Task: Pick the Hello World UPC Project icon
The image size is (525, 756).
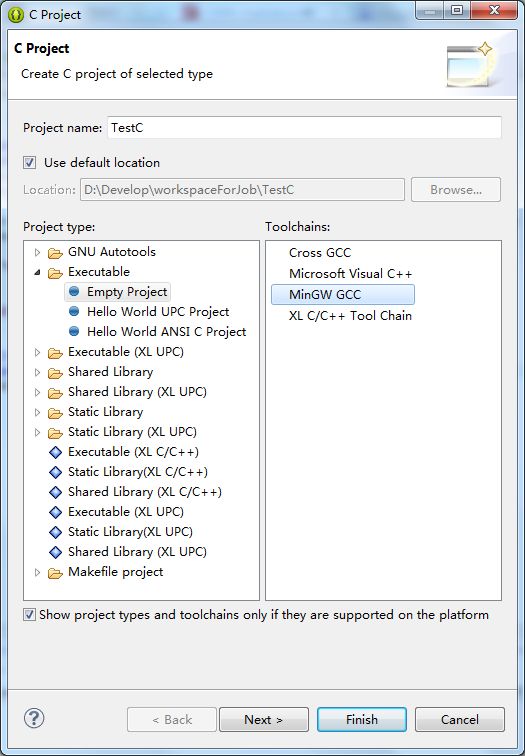Action: [x=74, y=311]
